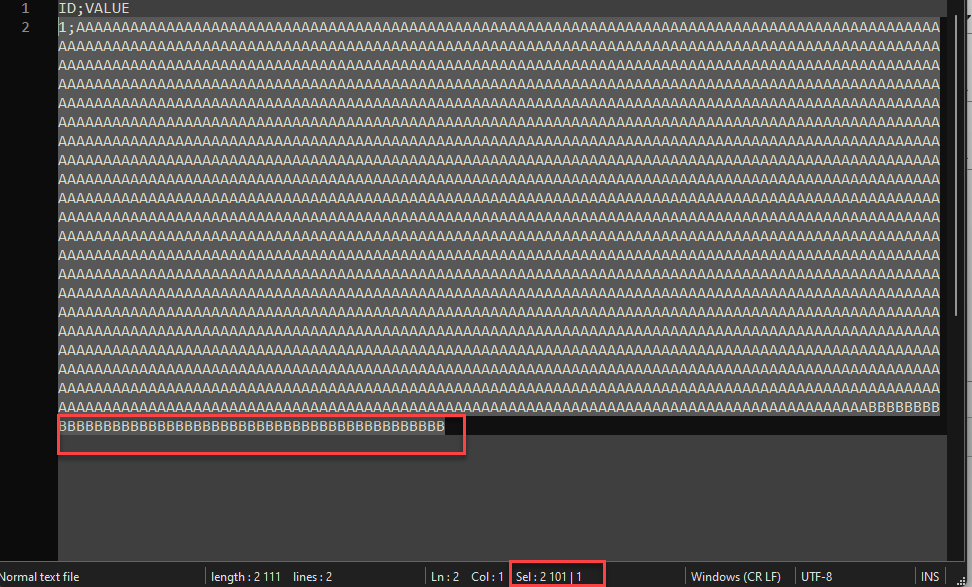Click the 'Col : 1' status entry

pyautogui.click(x=487, y=576)
